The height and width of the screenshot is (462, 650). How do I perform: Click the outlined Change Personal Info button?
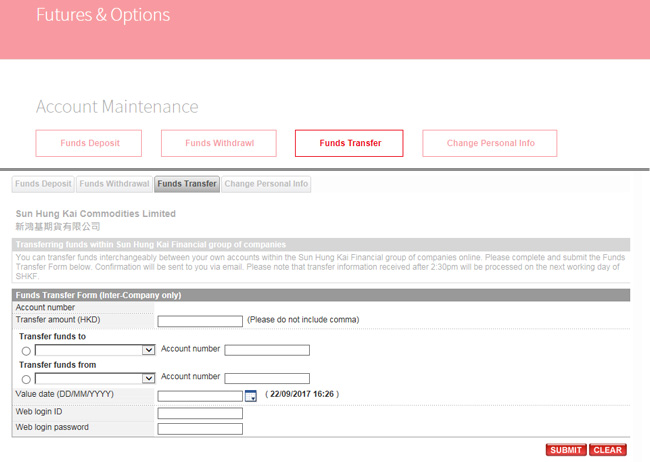tap(490, 143)
